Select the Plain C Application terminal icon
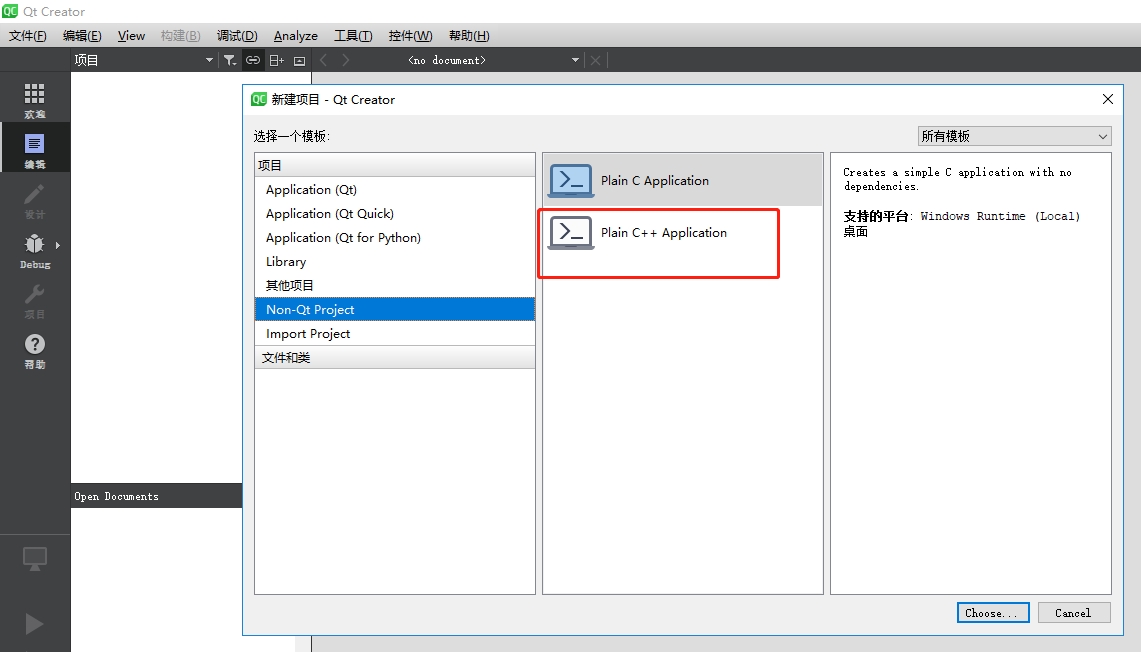The image size is (1141, 652). click(x=571, y=180)
